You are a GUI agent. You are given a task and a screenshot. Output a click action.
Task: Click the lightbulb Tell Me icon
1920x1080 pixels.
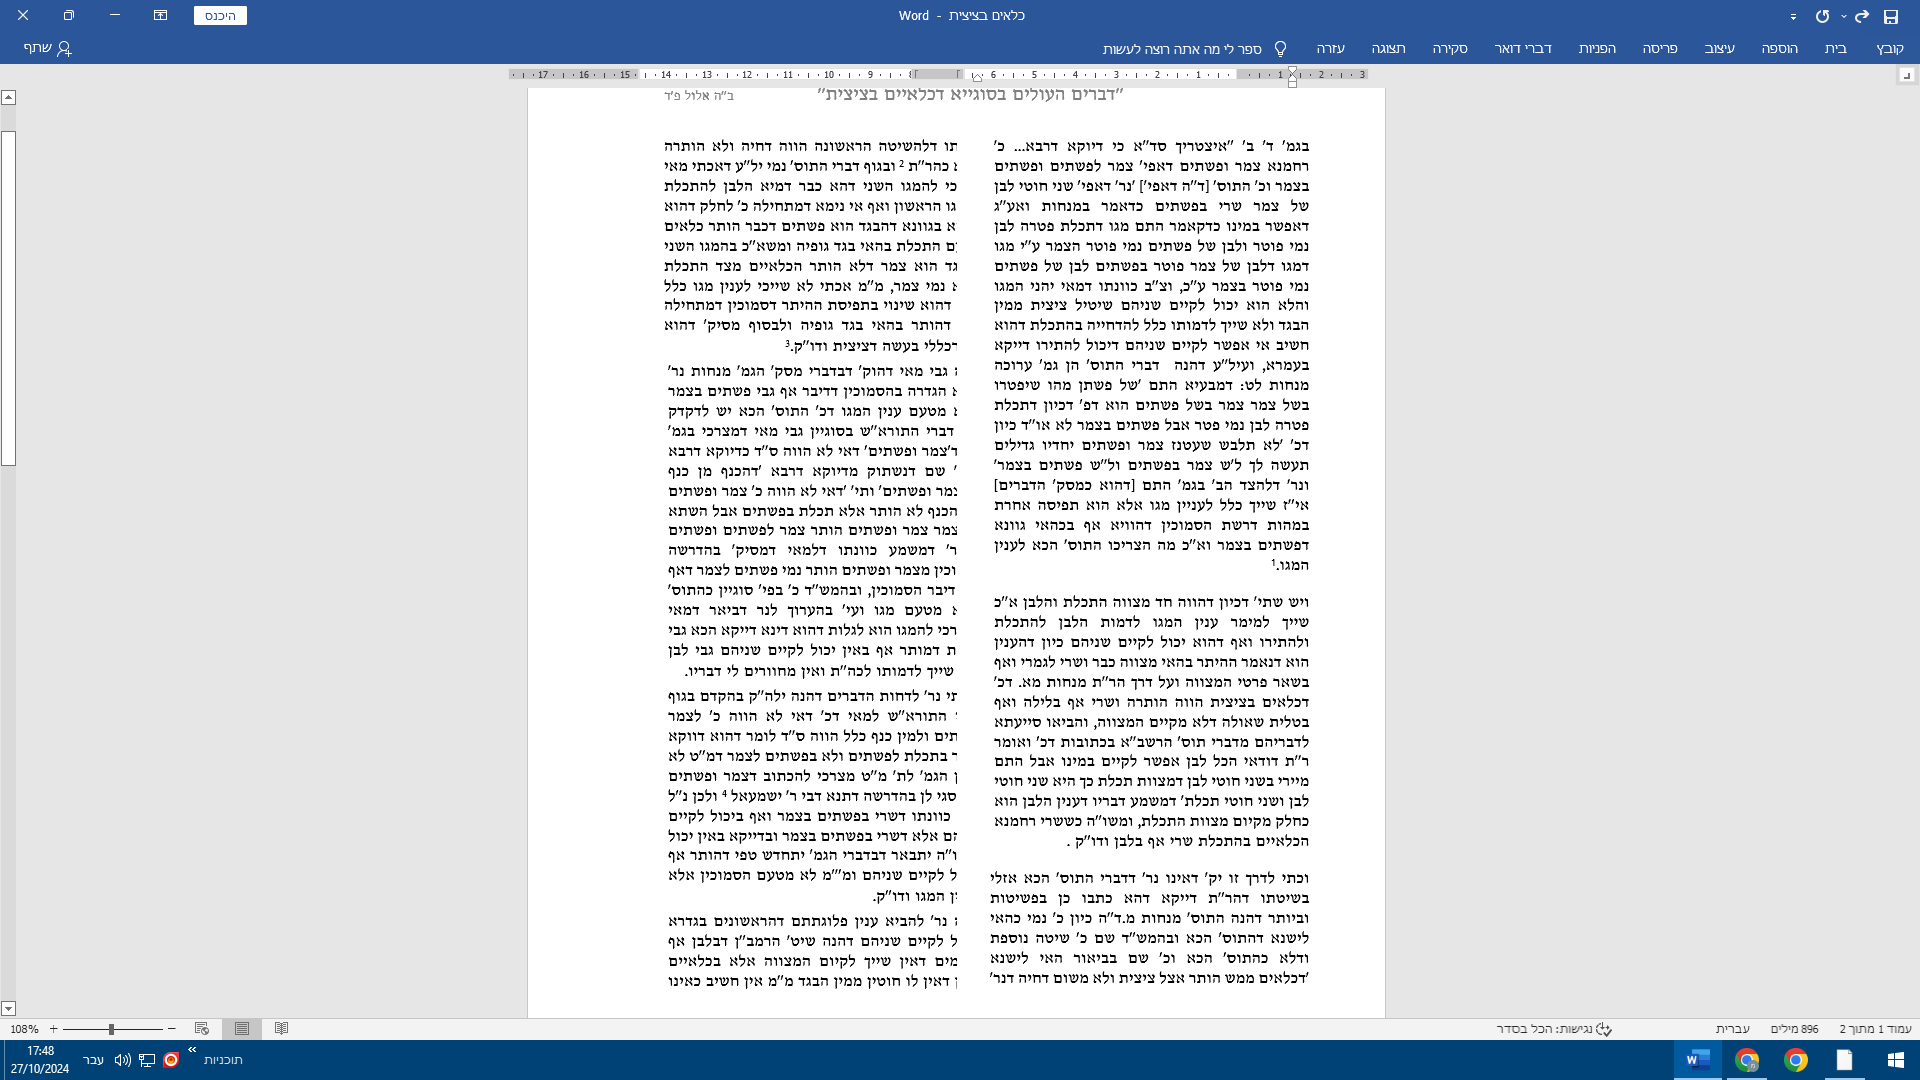pos(1280,48)
